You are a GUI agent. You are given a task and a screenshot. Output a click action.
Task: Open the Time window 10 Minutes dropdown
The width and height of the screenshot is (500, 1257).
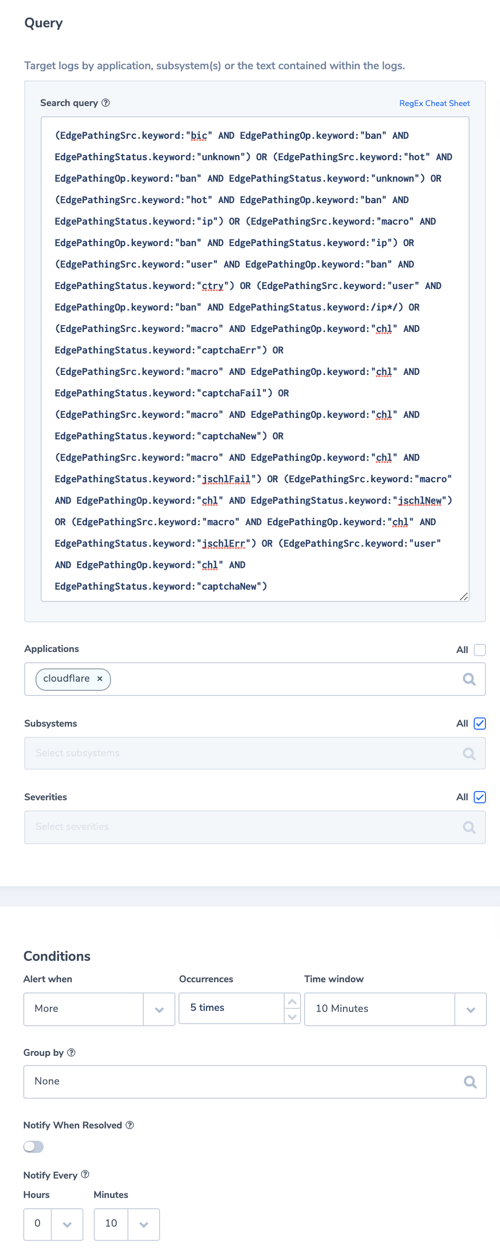pos(395,1009)
